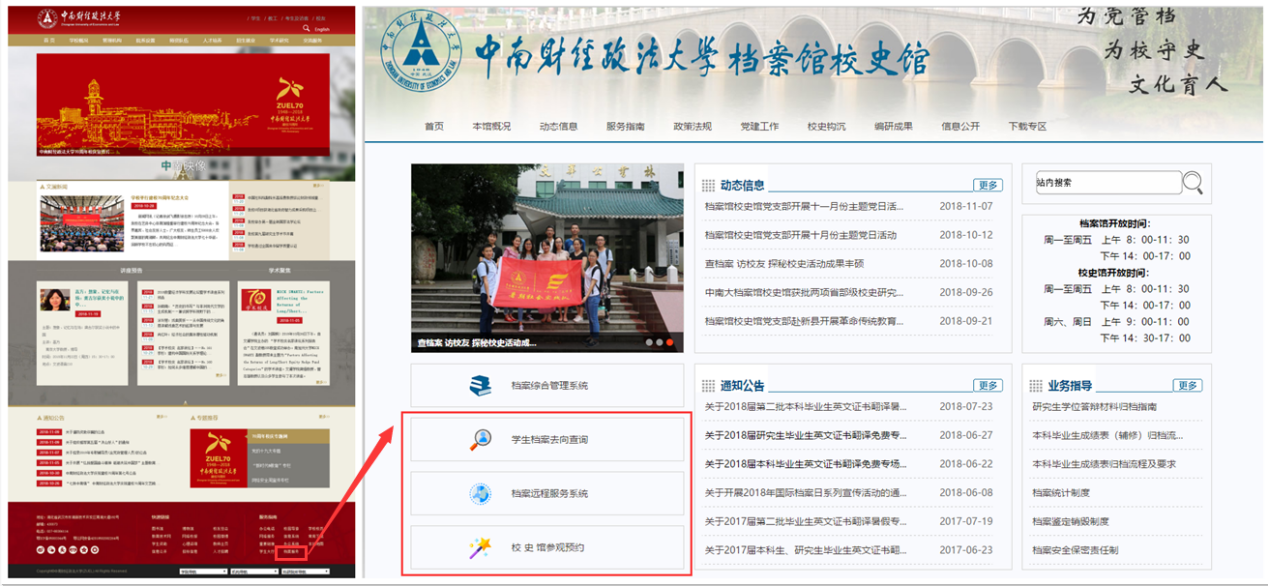Click the group photo in the news slideshow

(547, 258)
